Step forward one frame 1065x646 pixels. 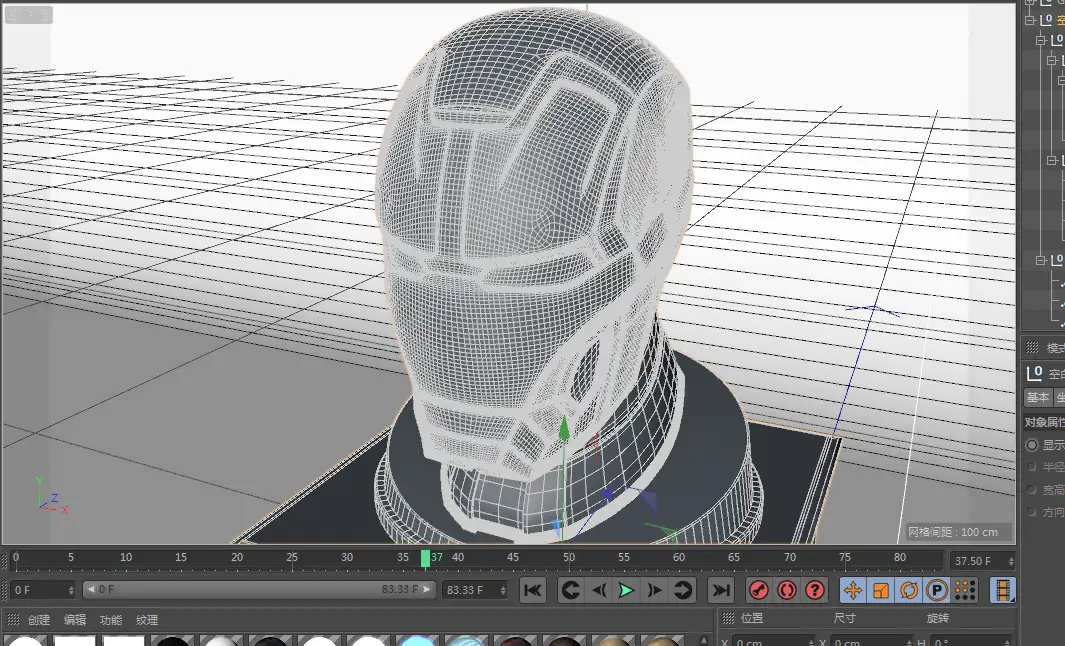pos(654,590)
